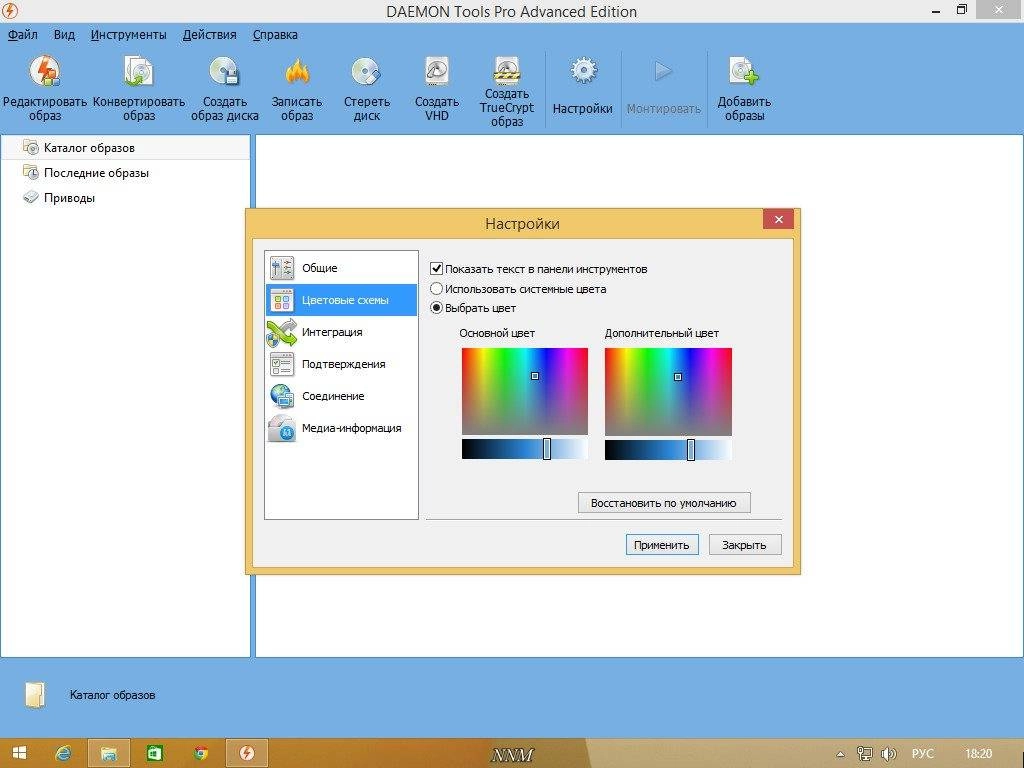1024x768 pixels.
Task: Click the Apply (Применить) button
Action: coord(662,545)
